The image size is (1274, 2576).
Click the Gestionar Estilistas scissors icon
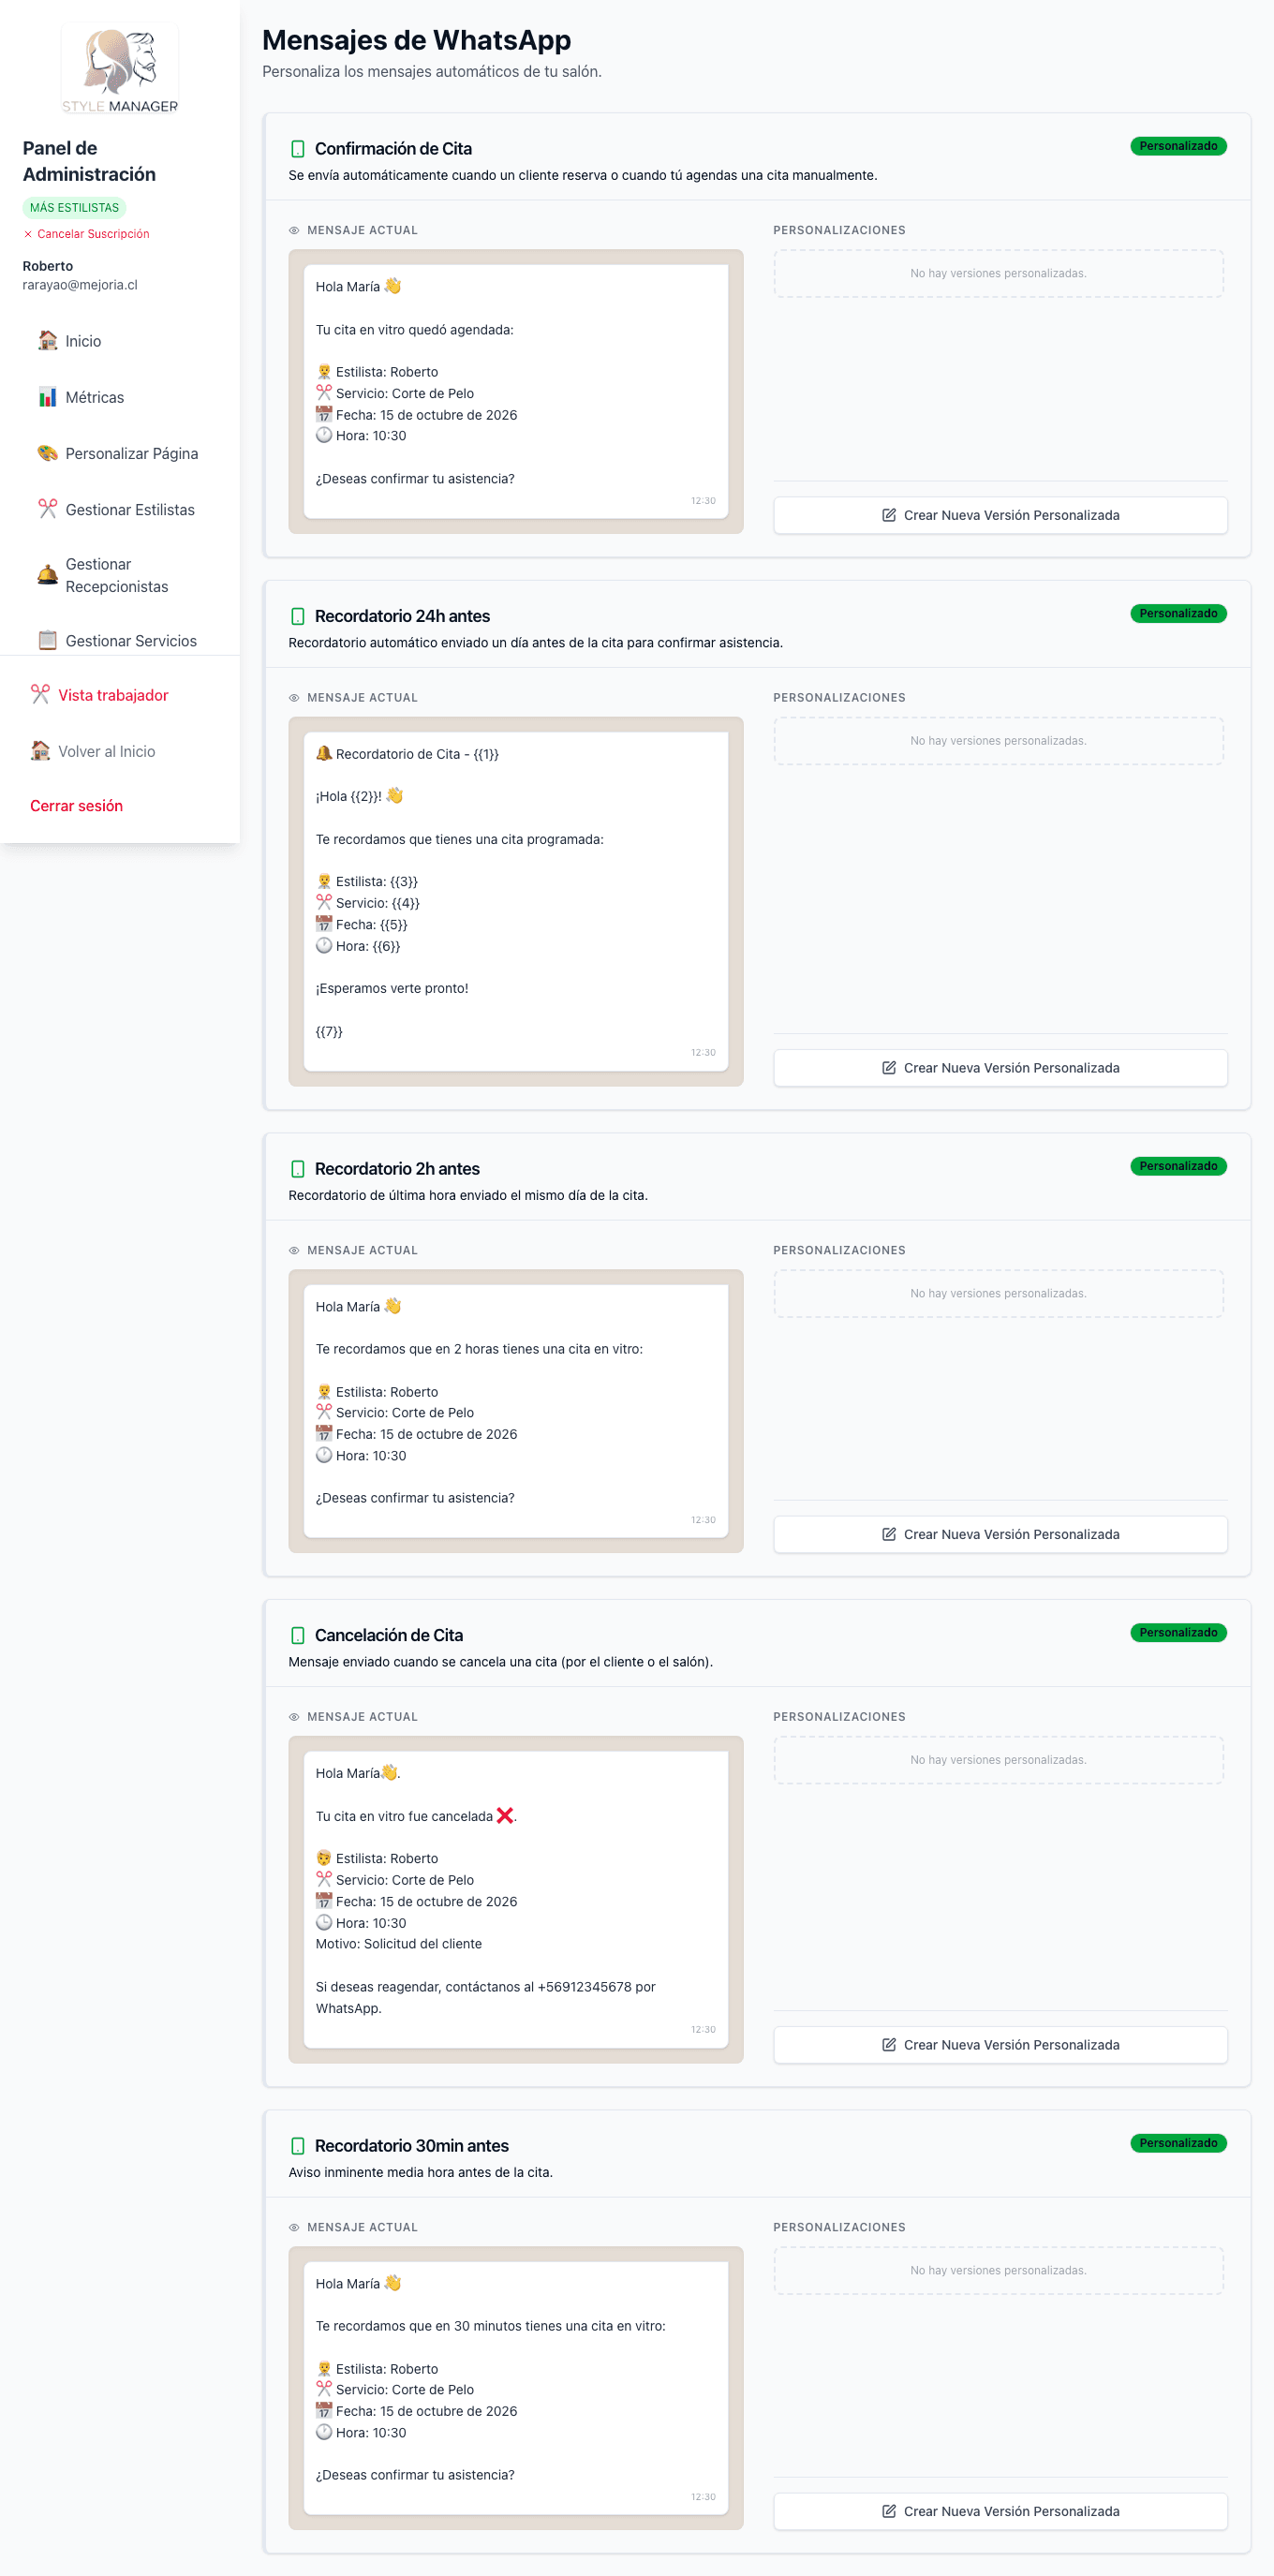coord(47,509)
